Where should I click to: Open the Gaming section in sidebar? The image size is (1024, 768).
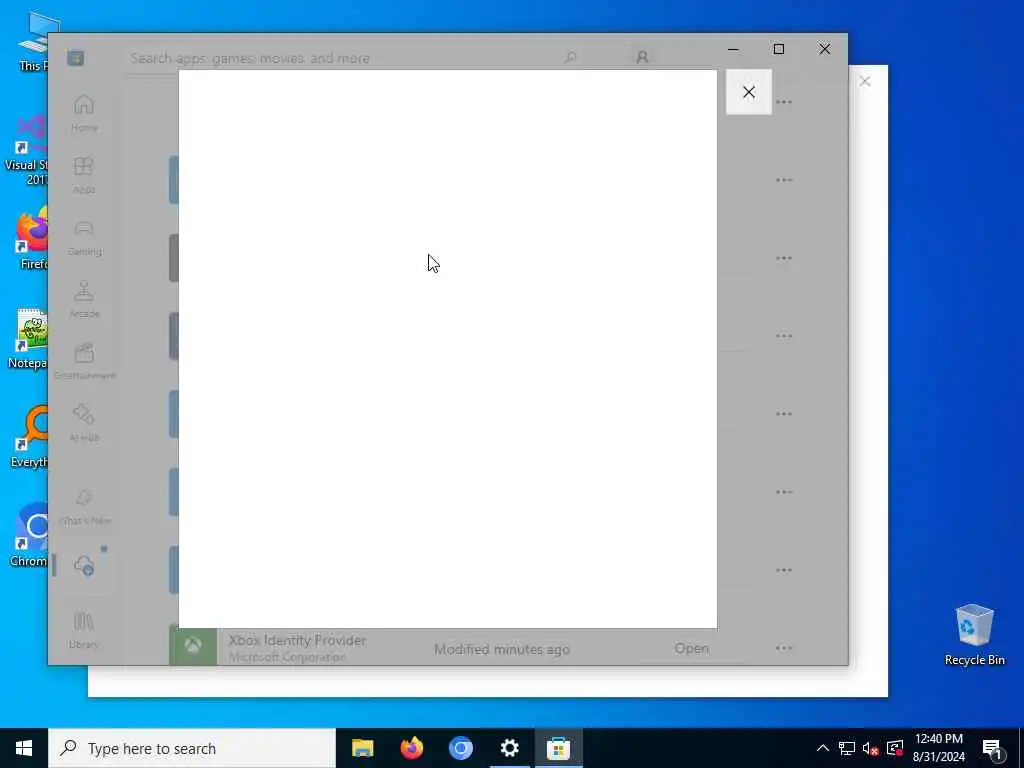(x=84, y=237)
